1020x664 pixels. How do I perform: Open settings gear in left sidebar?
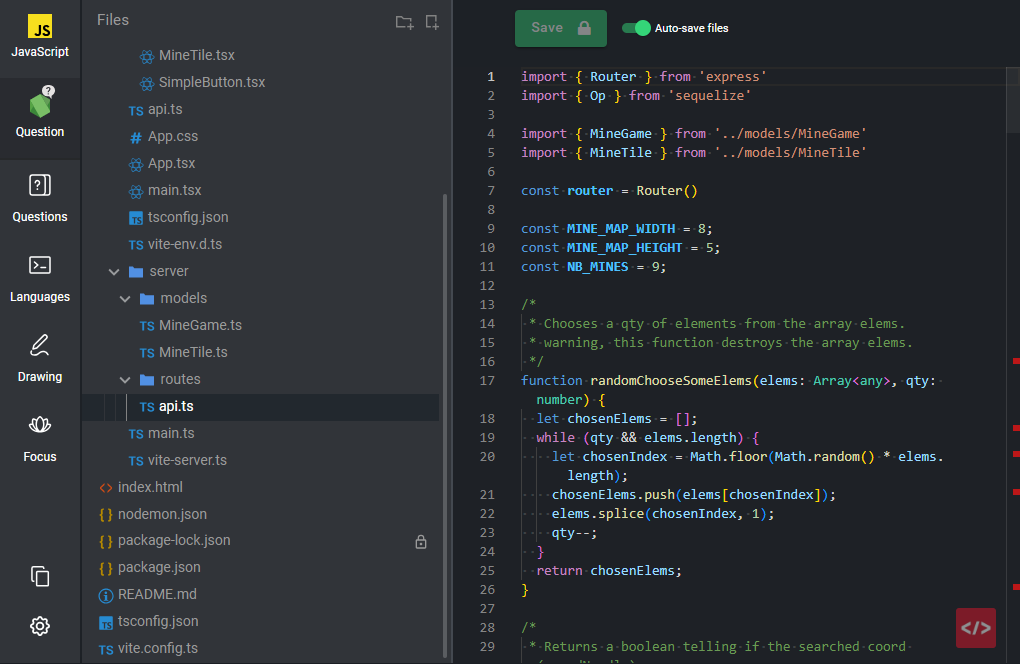pyautogui.click(x=40, y=626)
